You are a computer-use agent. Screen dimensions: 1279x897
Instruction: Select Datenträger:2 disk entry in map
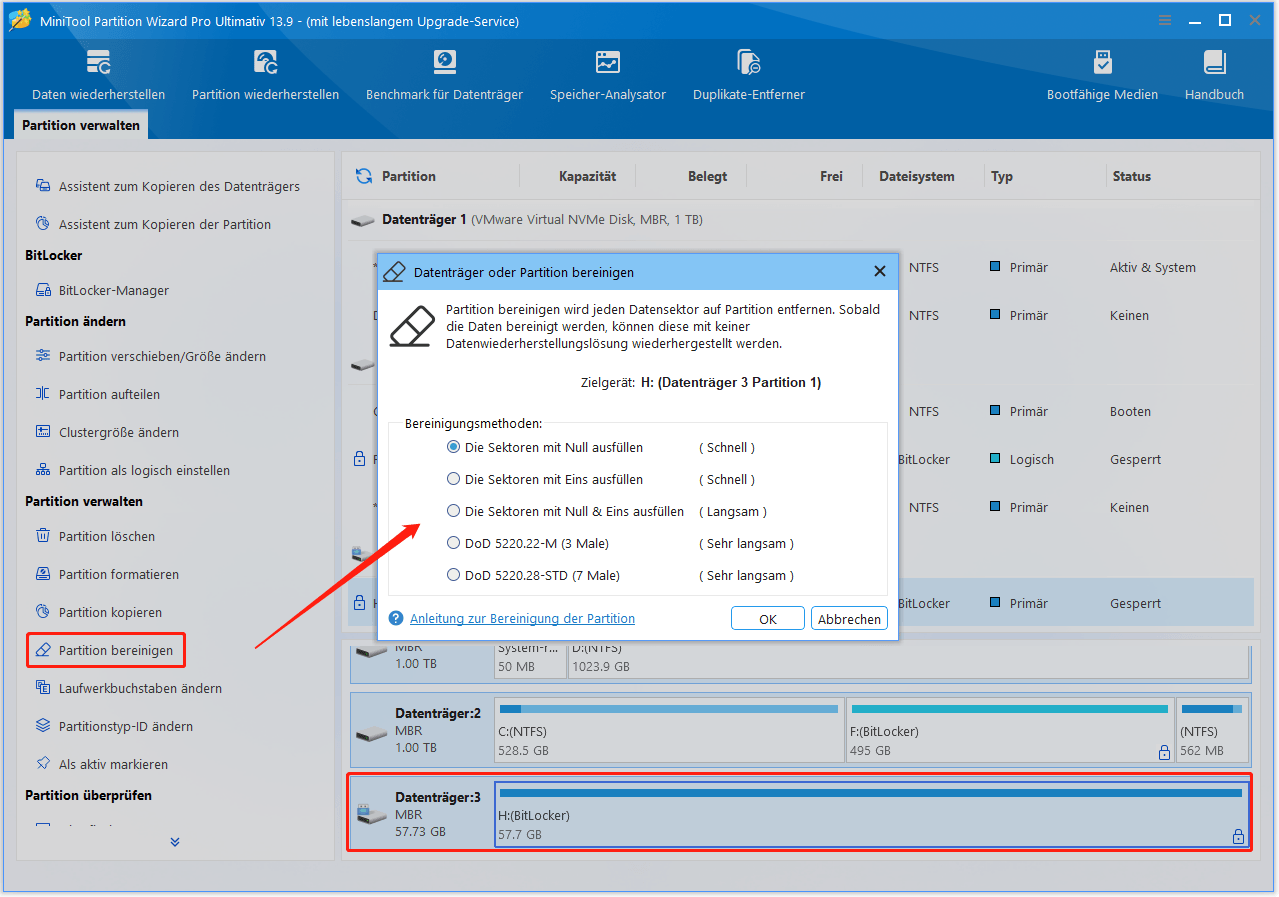[422, 732]
